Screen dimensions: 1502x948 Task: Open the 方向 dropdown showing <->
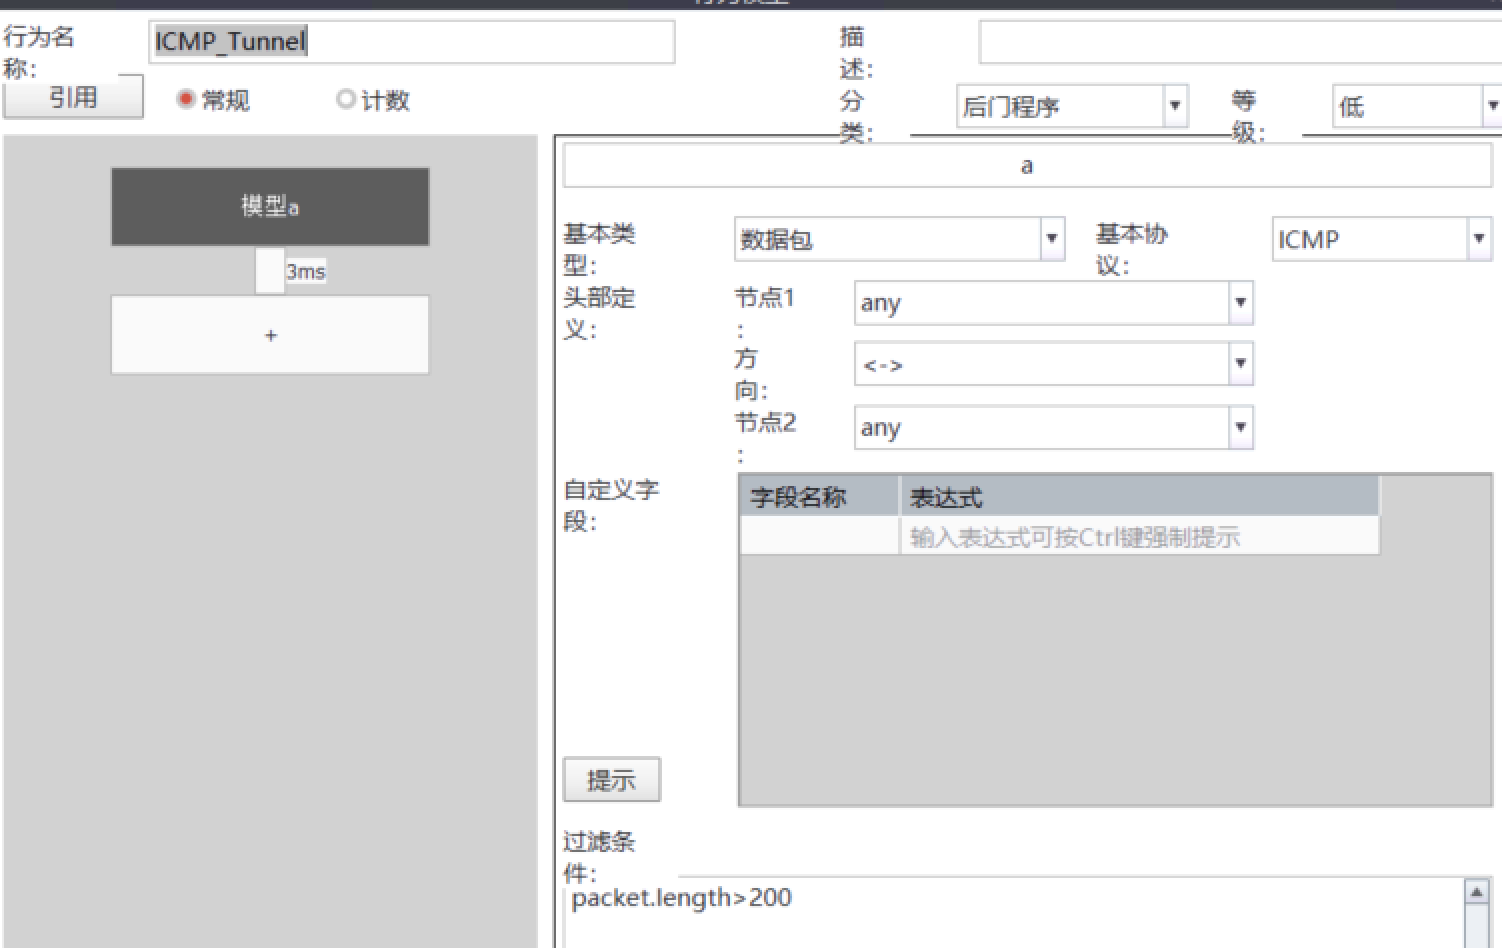tap(1240, 365)
